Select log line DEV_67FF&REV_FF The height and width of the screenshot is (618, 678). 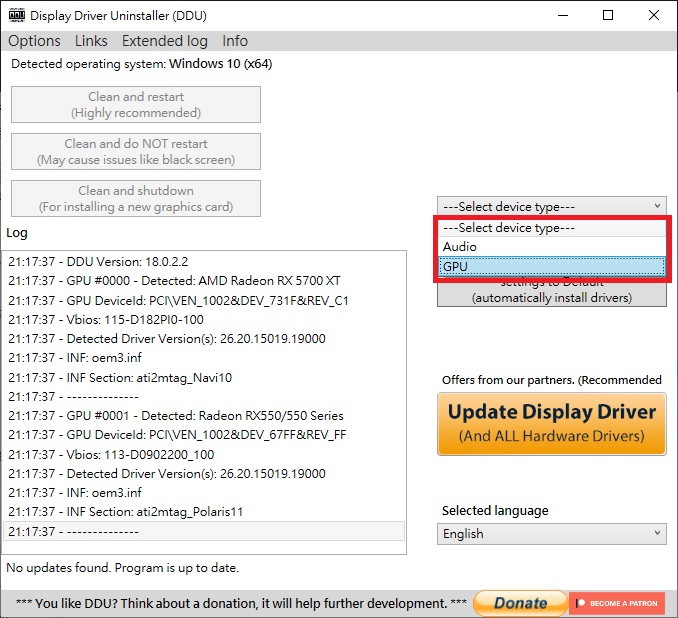point(204,435)
